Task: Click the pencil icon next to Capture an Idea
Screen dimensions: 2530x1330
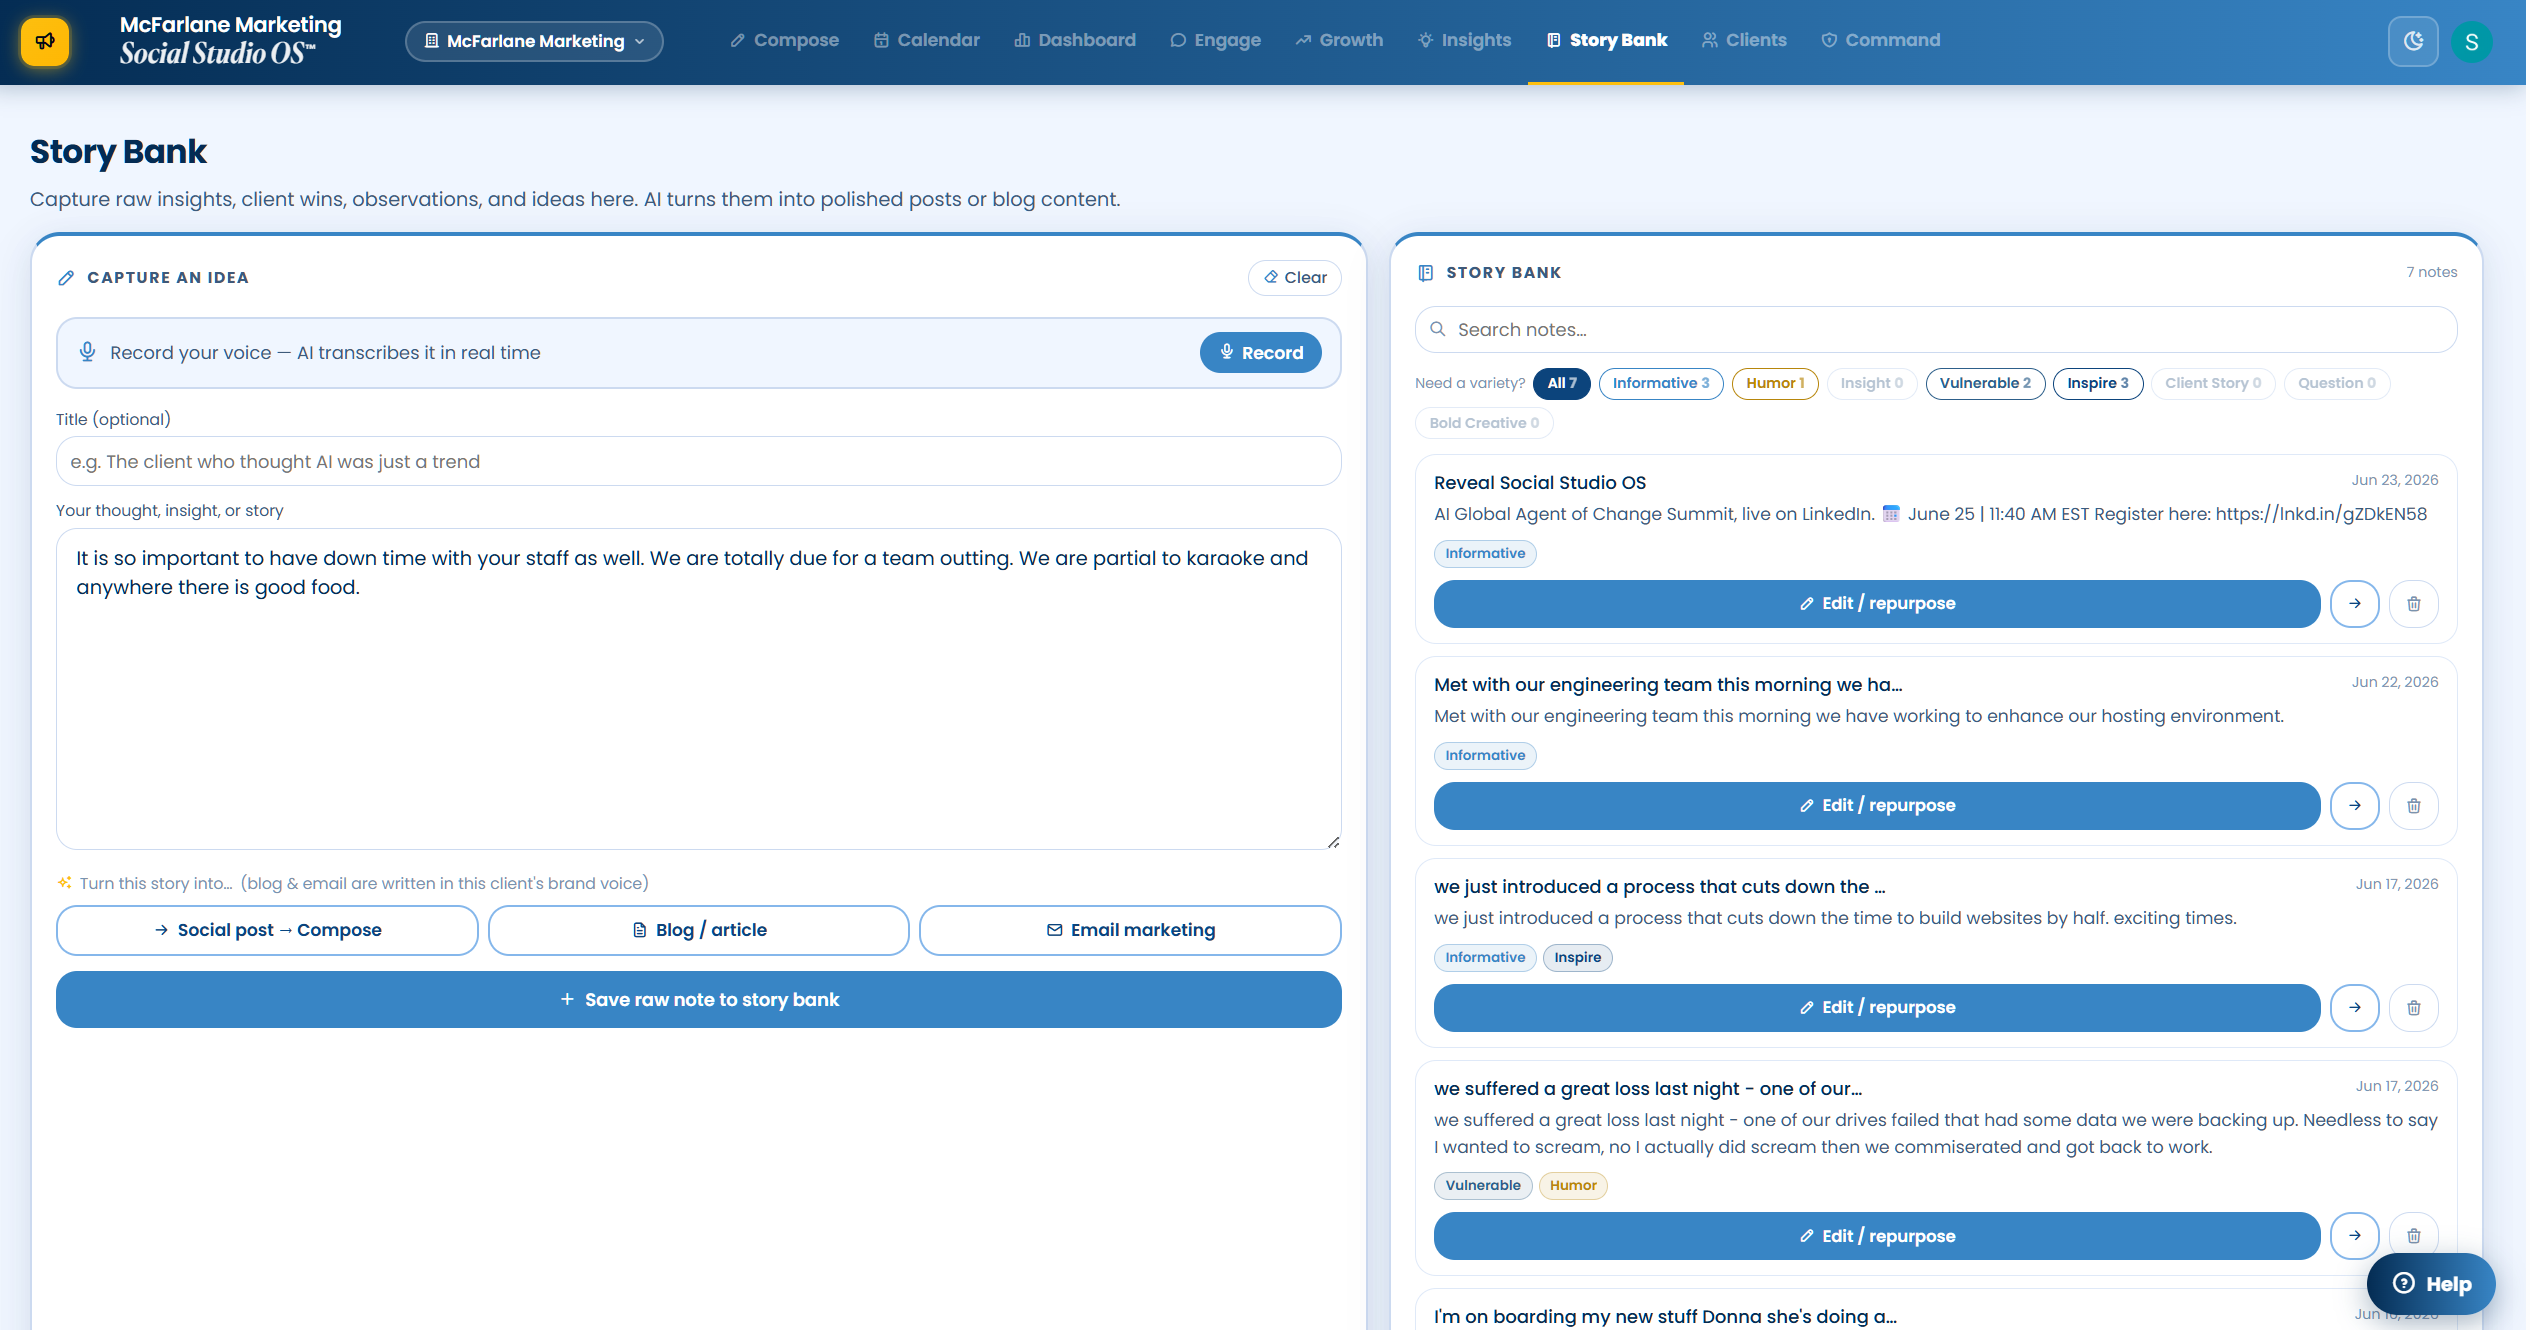Action: pyautogui.click(x=66, y=278)
